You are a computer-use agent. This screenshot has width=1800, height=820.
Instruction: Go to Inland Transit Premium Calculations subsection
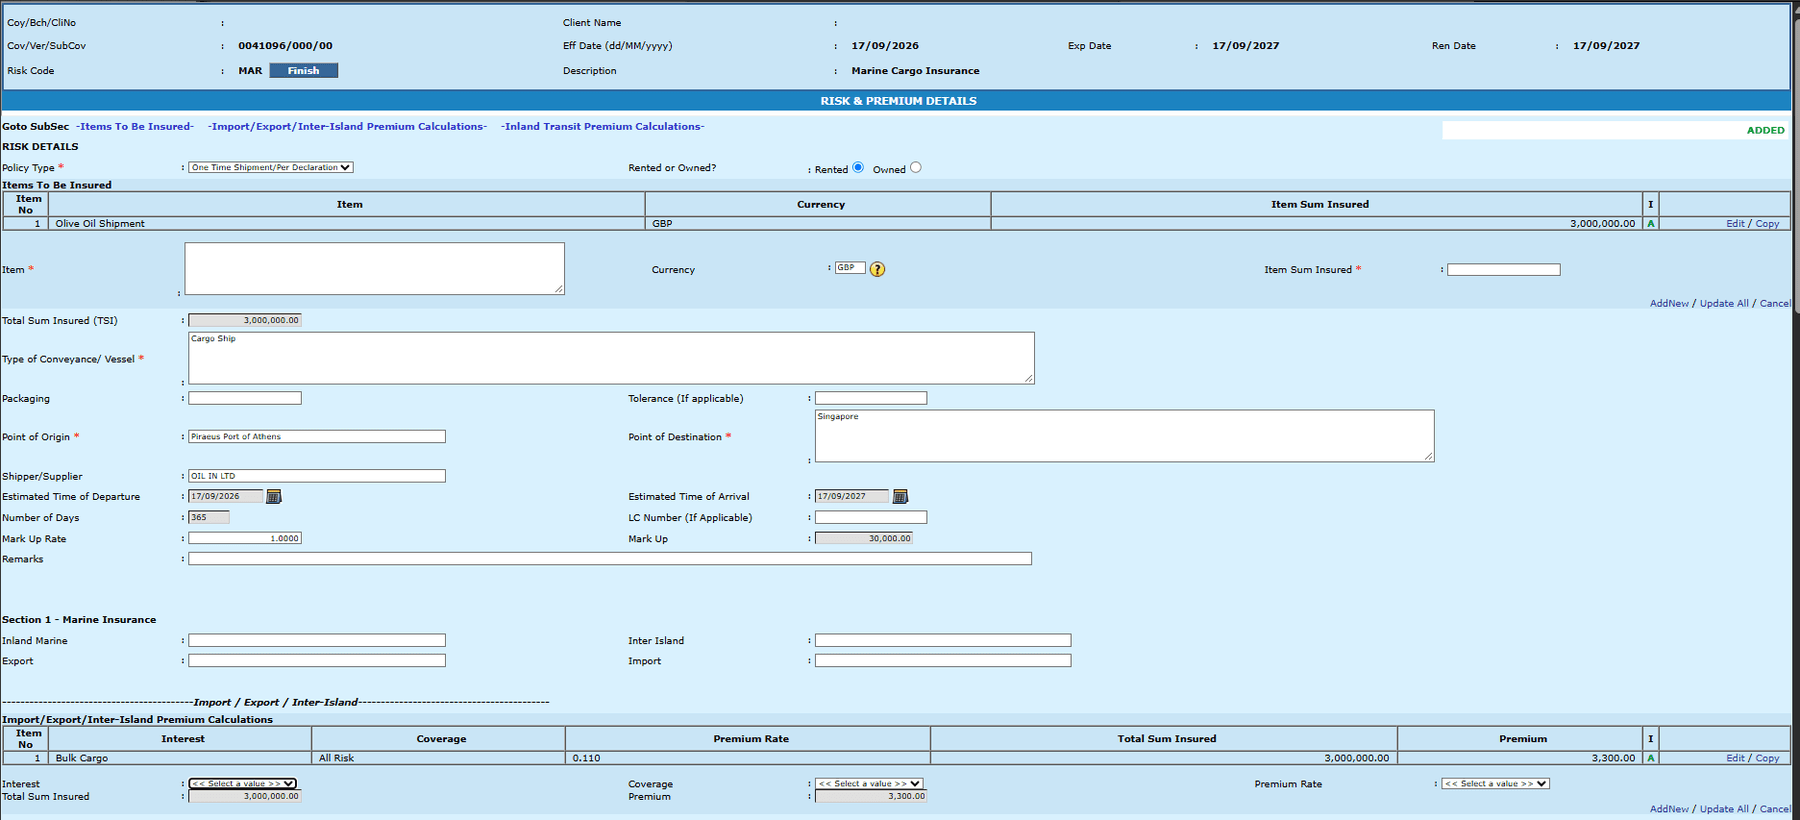[603, 126]
